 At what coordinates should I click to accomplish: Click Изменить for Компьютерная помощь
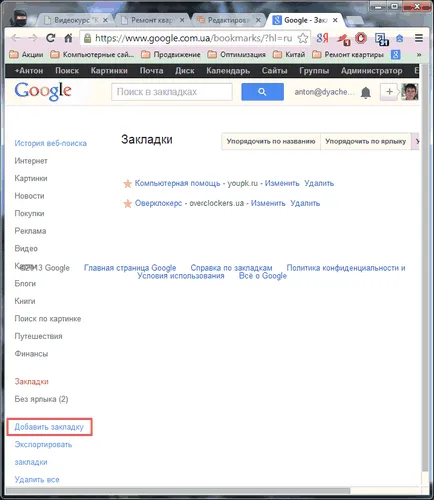click(x=282, y=183)
